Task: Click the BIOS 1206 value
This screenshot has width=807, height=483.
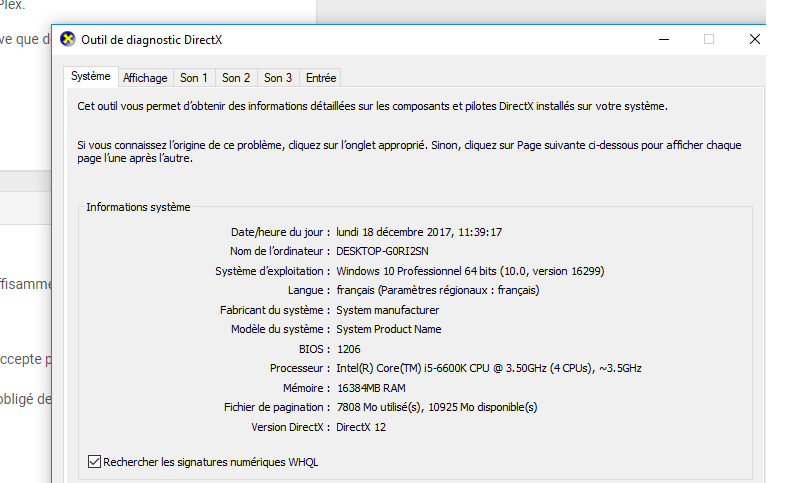Action: 348,349
